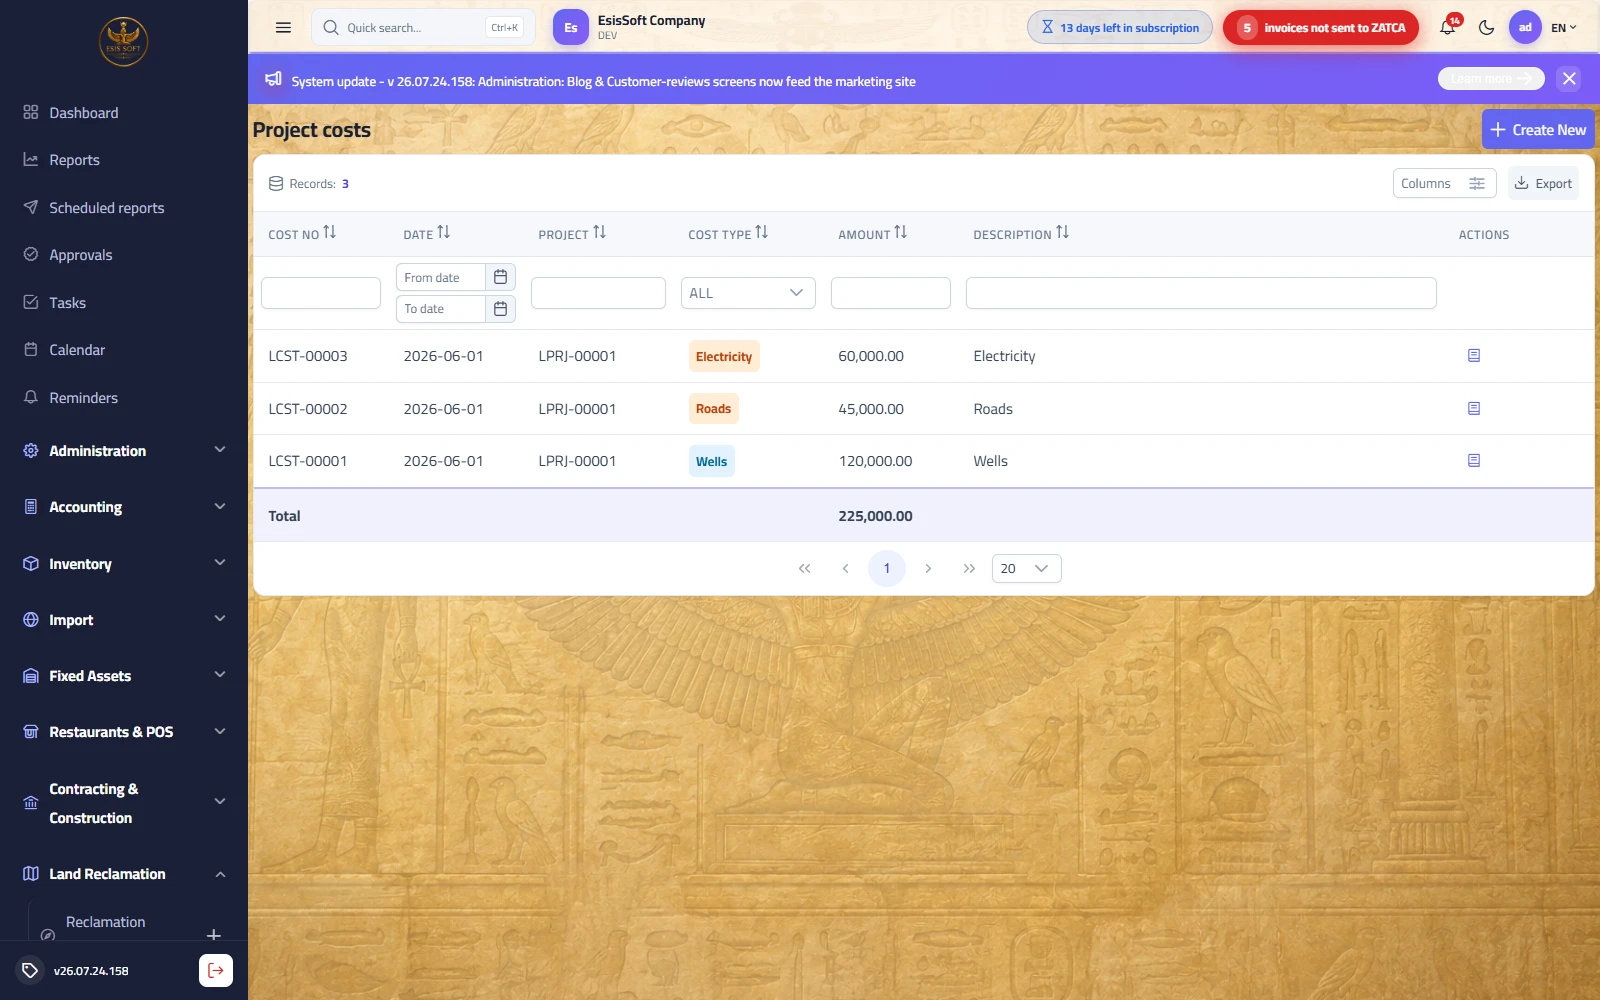Open the To date calendar picker
The height and width of the screenshot is (1000, 1600).
tap(500, 309)
